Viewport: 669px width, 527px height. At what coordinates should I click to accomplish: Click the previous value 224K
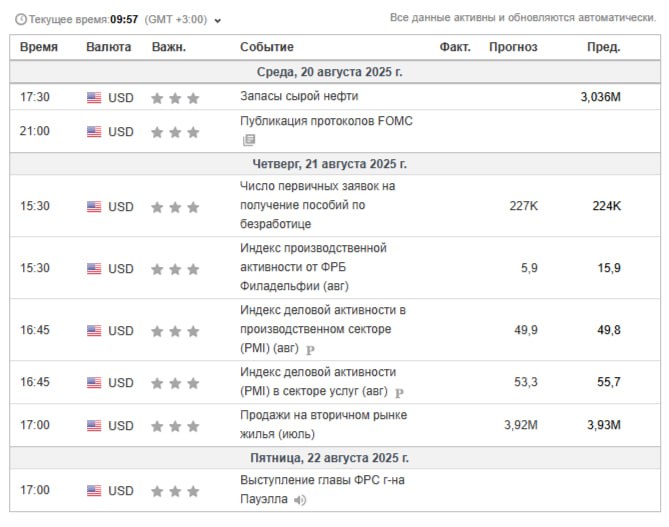(607, 206)
